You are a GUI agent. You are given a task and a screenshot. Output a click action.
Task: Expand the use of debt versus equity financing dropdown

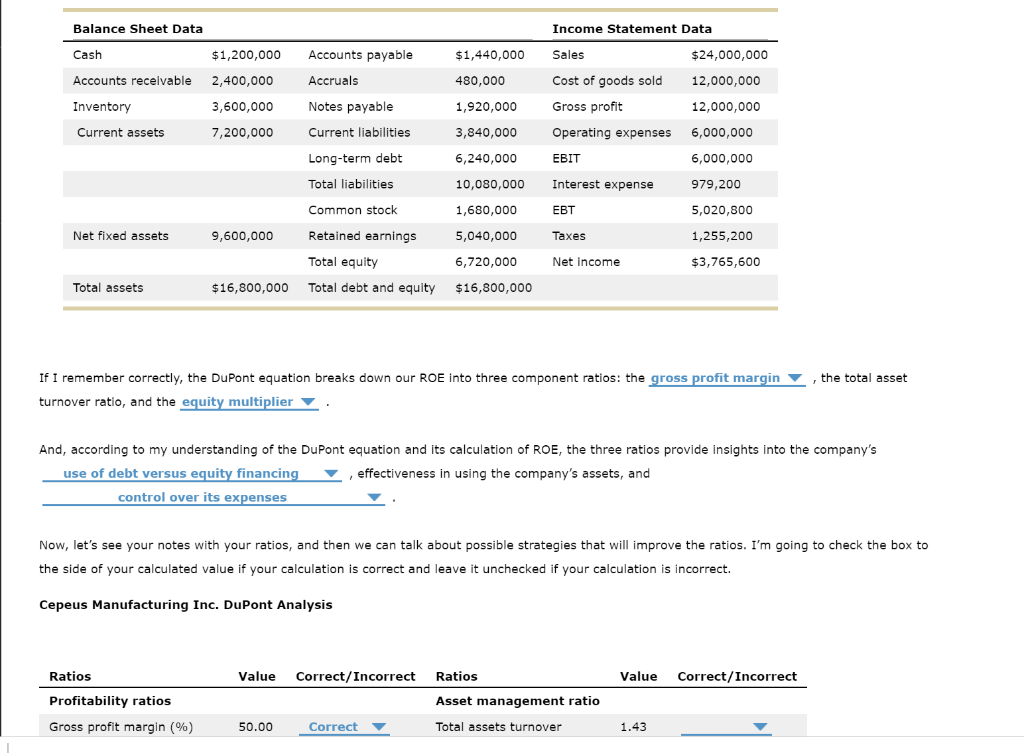330,474
